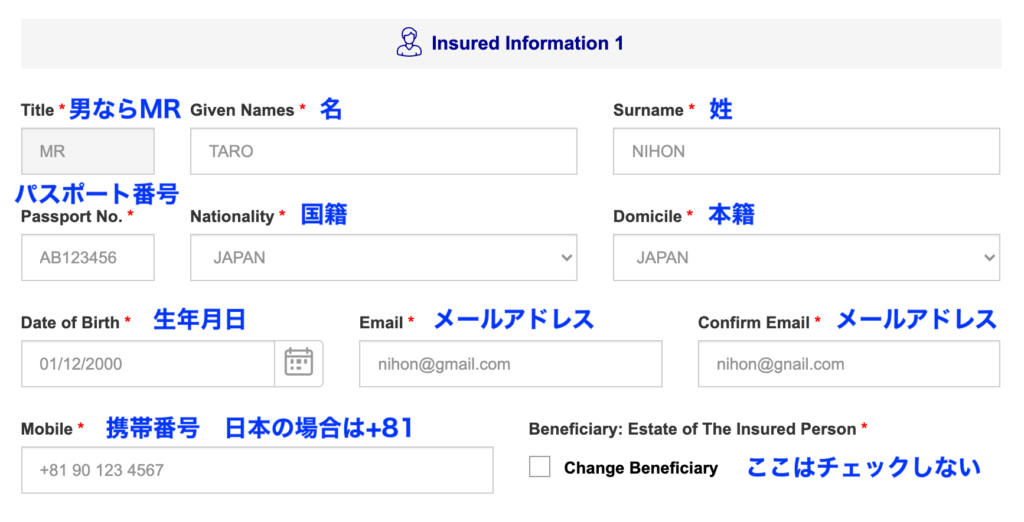Open the Title field showing MR
1024x522 pixels.
88,151
